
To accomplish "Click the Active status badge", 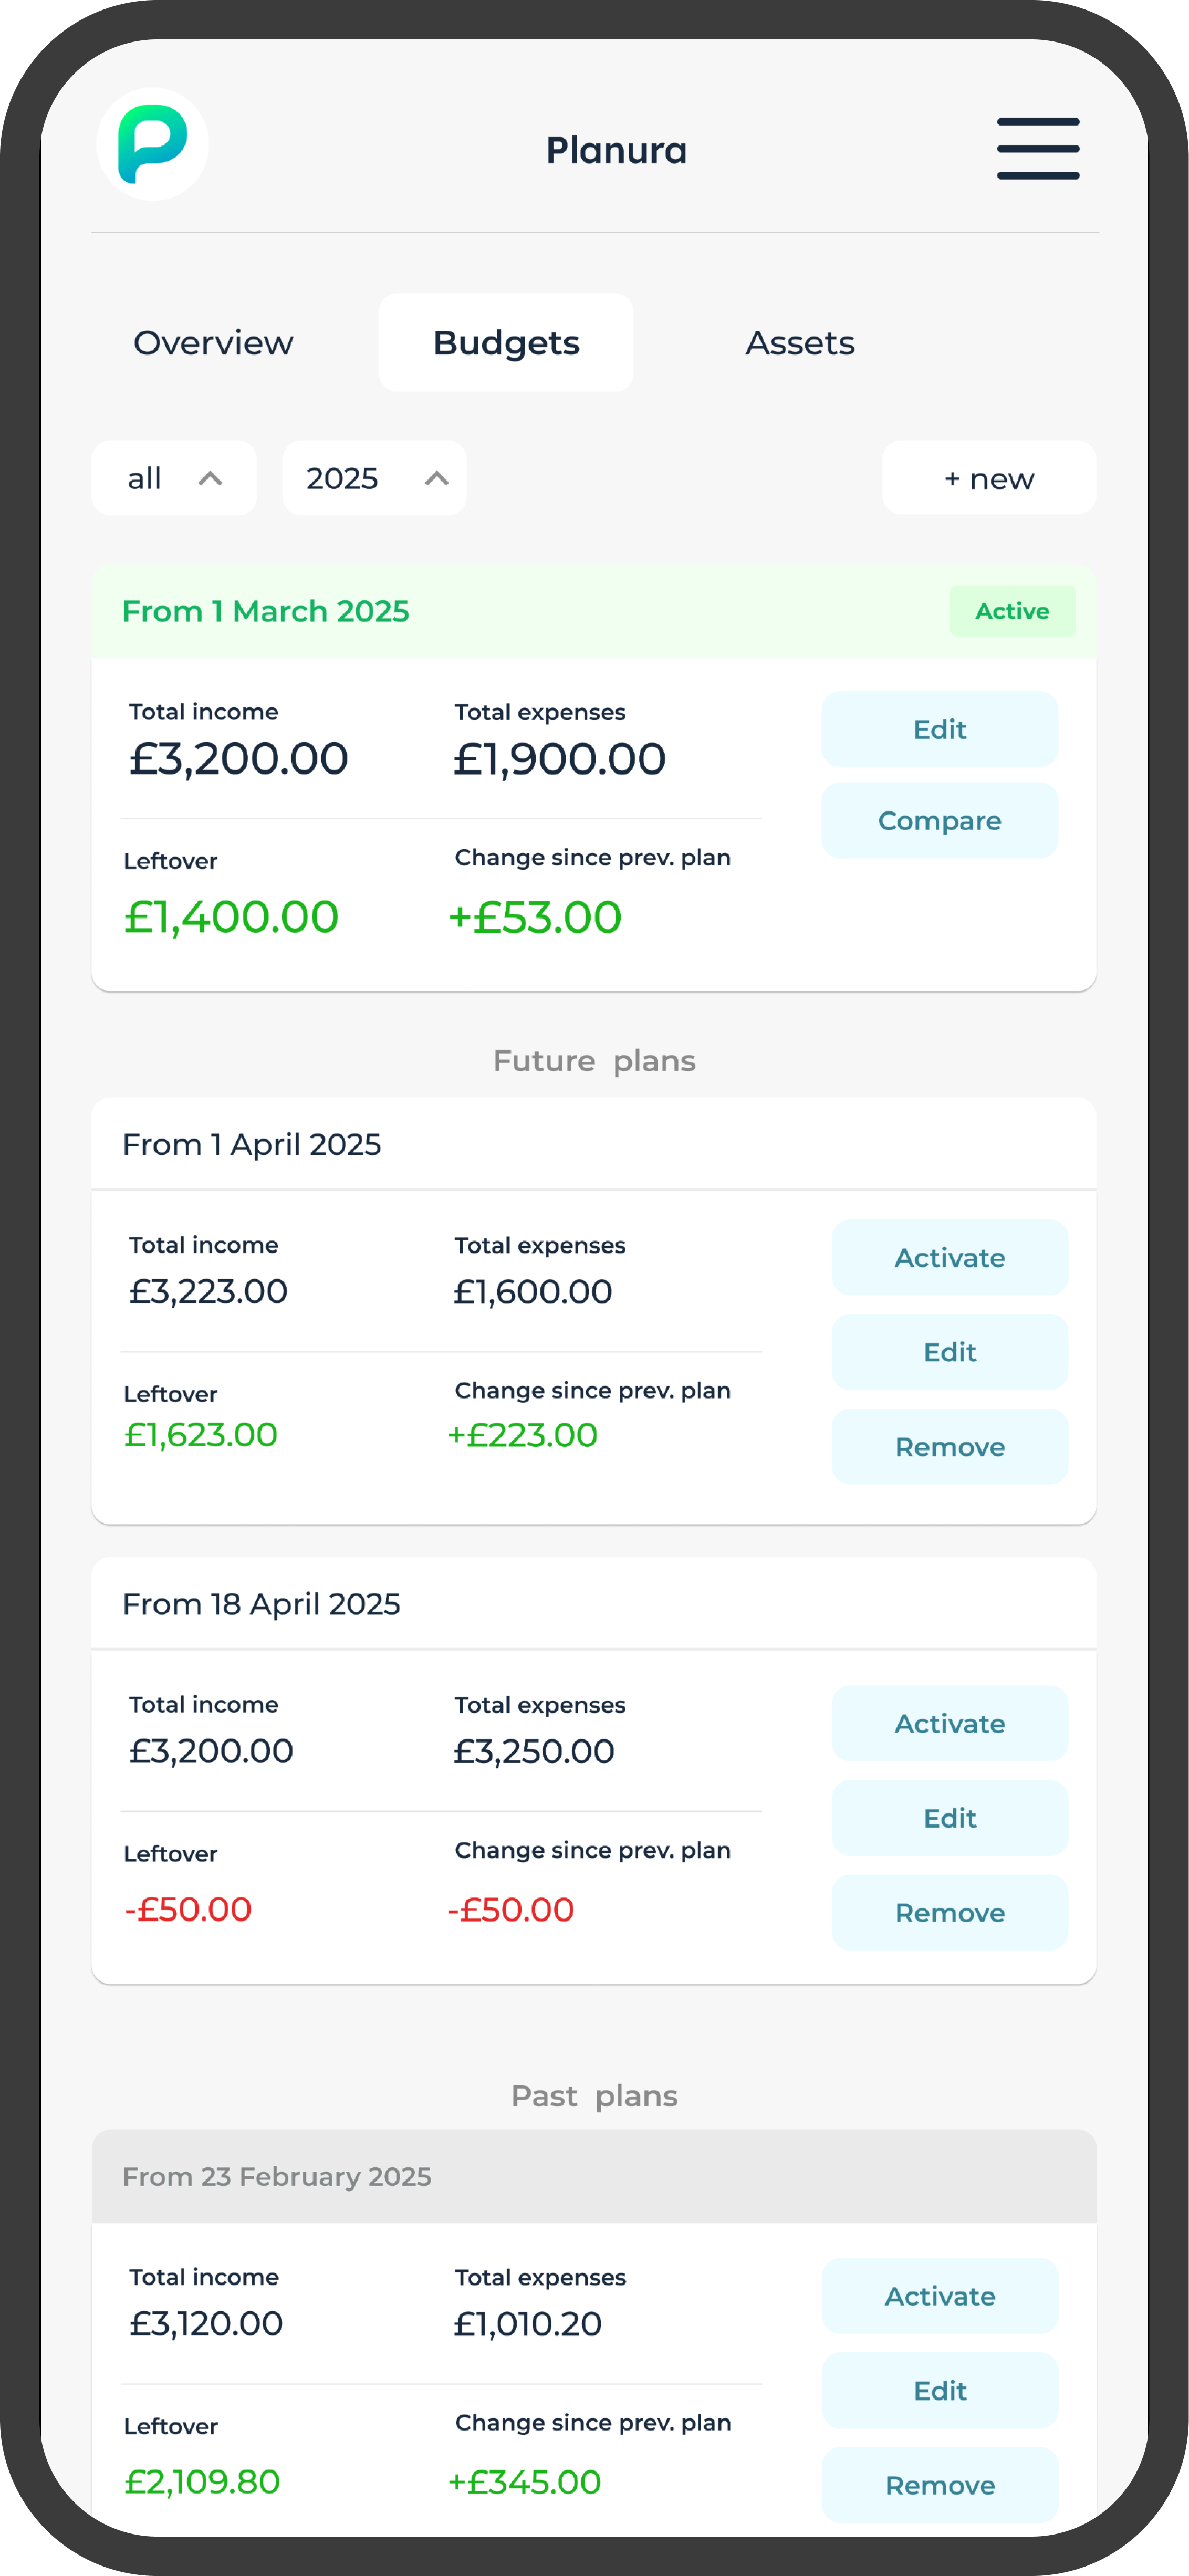I will 1012,611.
